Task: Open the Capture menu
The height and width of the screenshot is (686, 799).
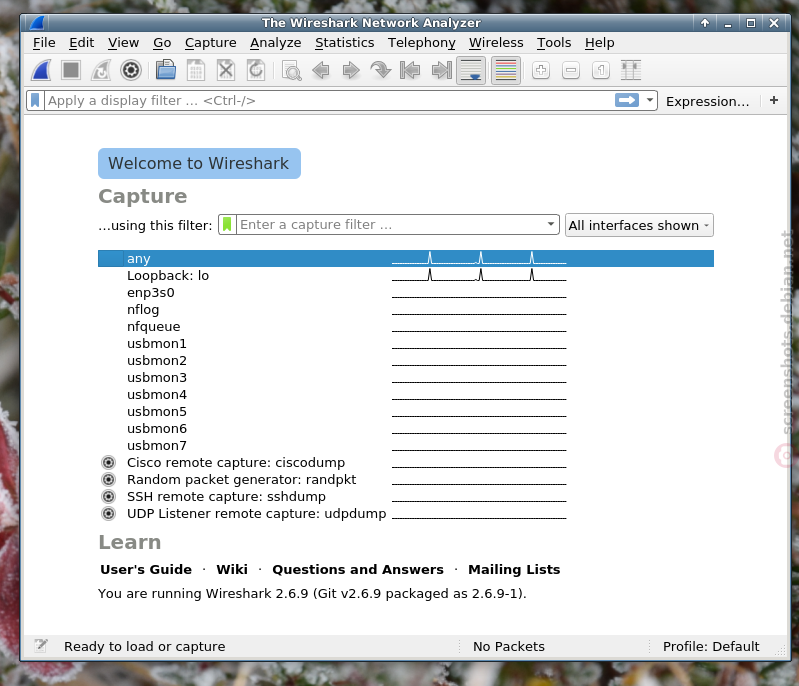Action: pyautogui.click(x=210, y=43)
